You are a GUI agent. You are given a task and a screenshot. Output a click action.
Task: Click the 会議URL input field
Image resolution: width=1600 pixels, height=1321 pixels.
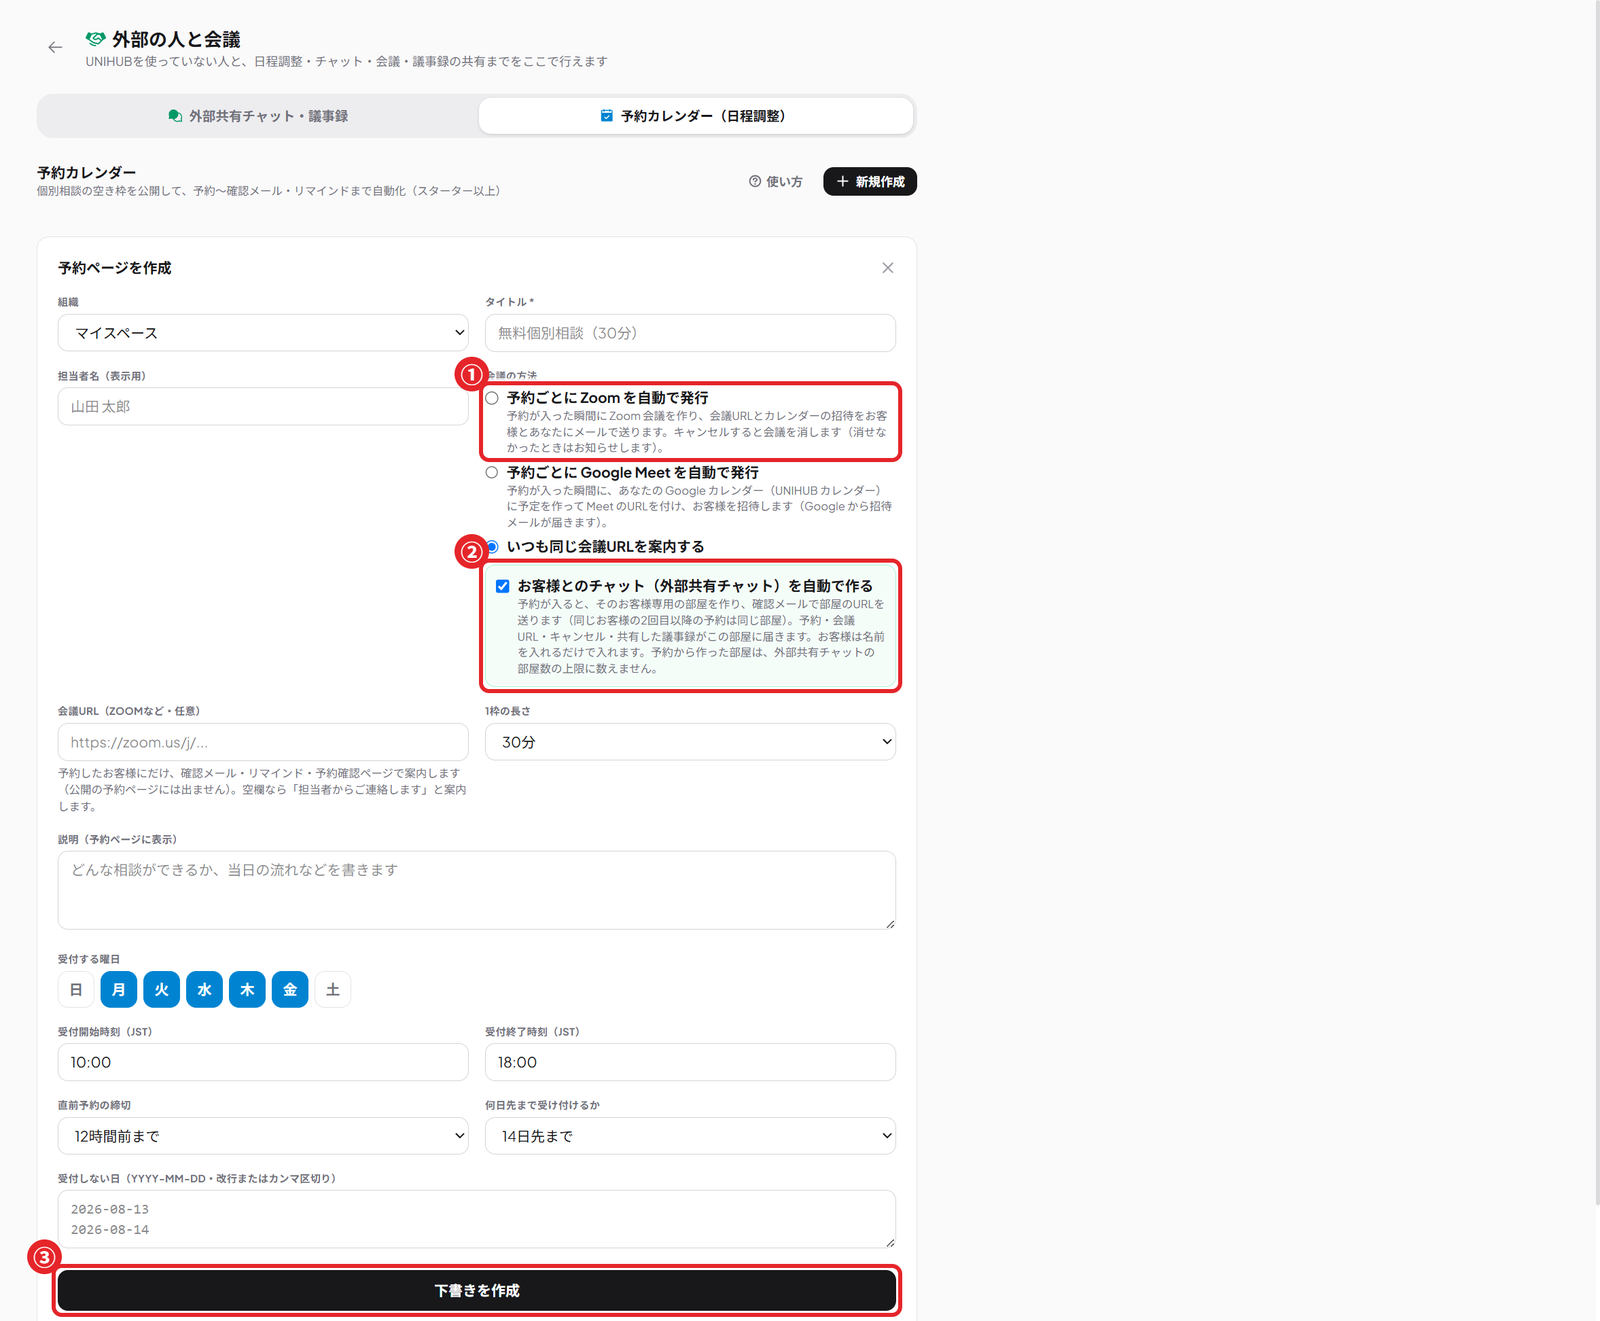263,742
